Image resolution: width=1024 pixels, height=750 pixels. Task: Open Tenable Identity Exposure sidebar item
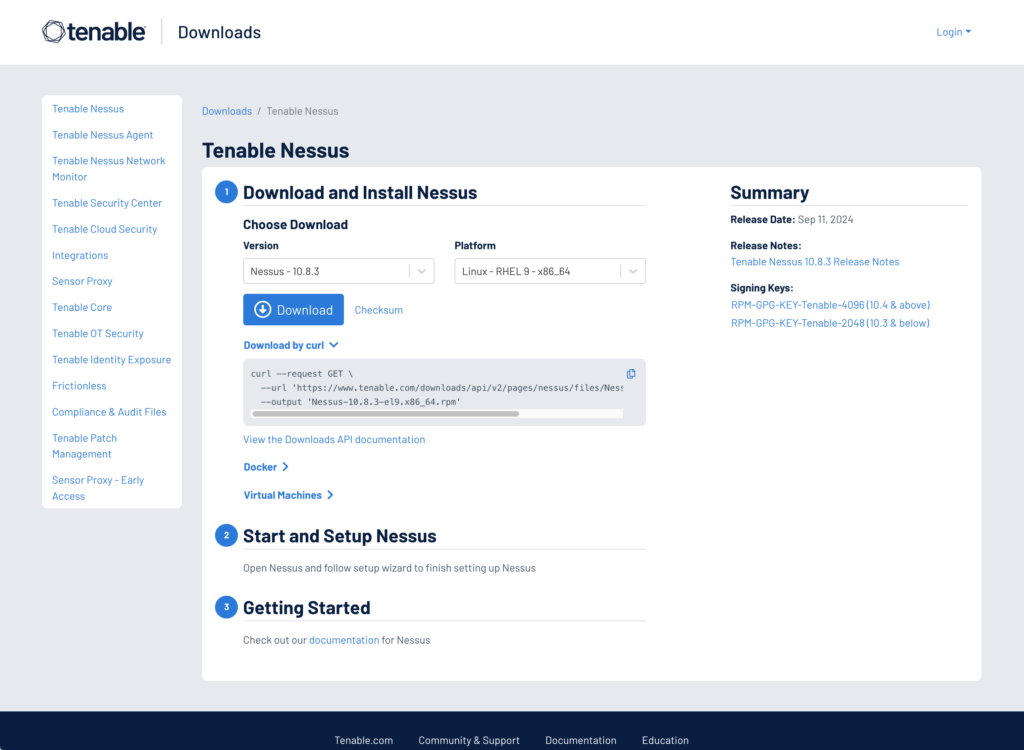click(112, 360)
